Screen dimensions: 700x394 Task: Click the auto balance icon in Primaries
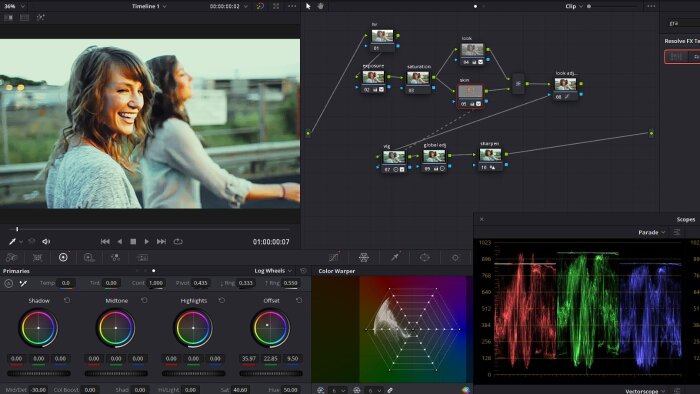click(x=8, y=283)
